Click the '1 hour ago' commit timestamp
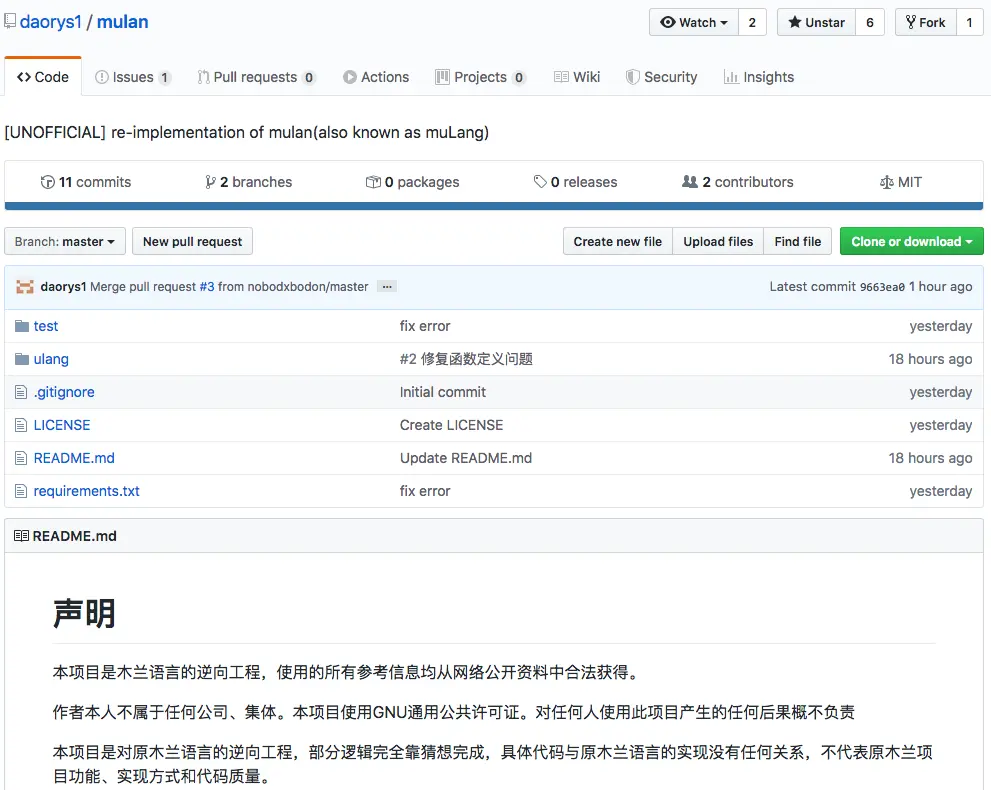Viewport: 991px width, 790px height. [940, 287]
